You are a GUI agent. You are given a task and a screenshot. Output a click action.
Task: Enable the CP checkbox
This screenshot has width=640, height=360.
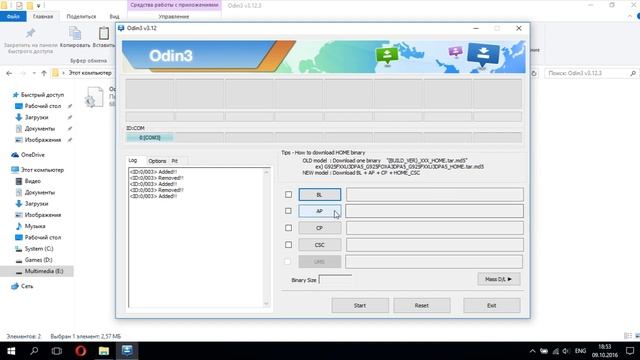289,228
